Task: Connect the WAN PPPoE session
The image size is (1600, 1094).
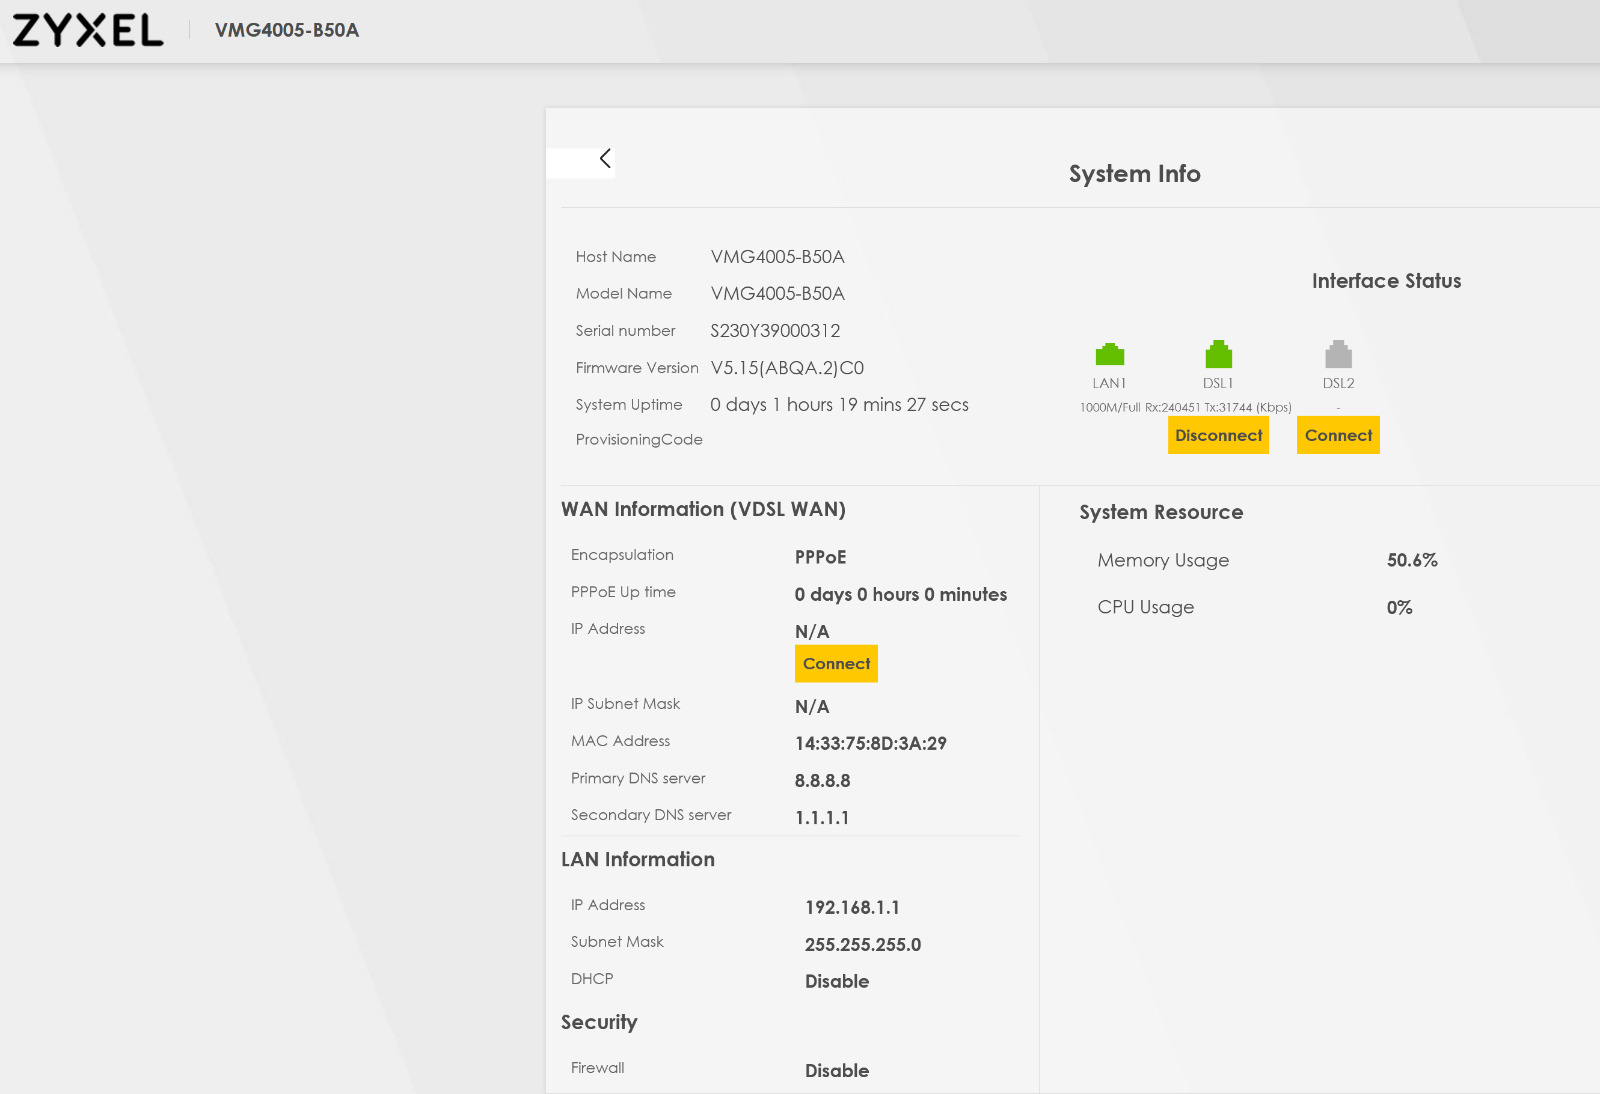Action: tap(836, 664)
